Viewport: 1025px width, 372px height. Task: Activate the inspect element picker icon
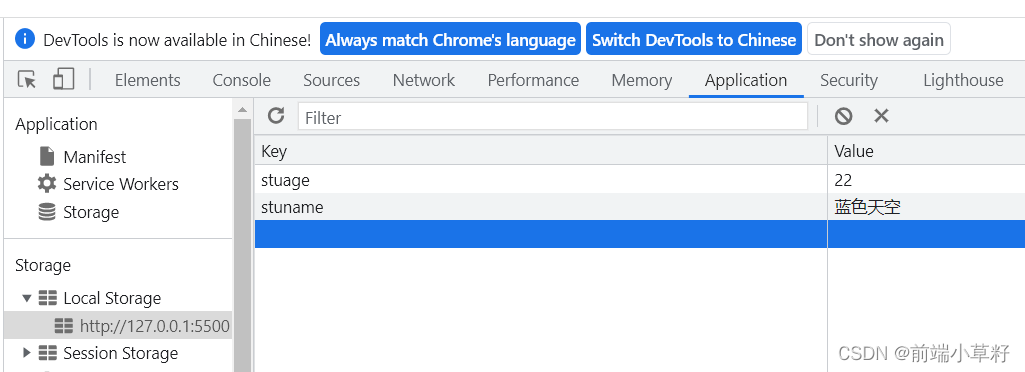click(x=27, y=80)
